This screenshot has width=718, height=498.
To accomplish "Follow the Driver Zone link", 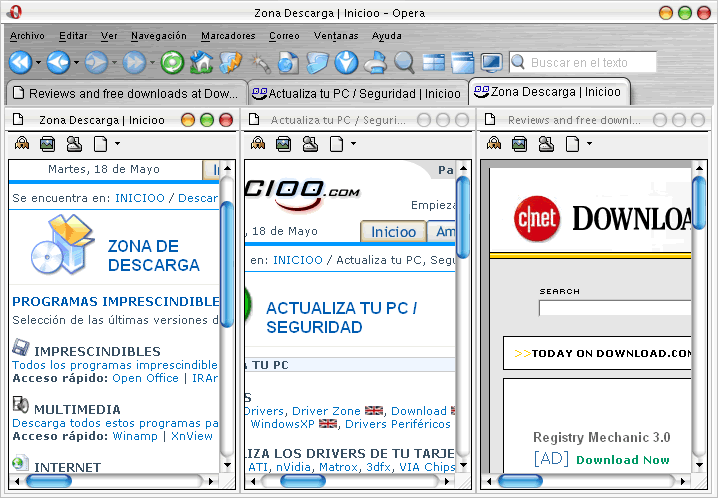I will (x=326, y=411).
